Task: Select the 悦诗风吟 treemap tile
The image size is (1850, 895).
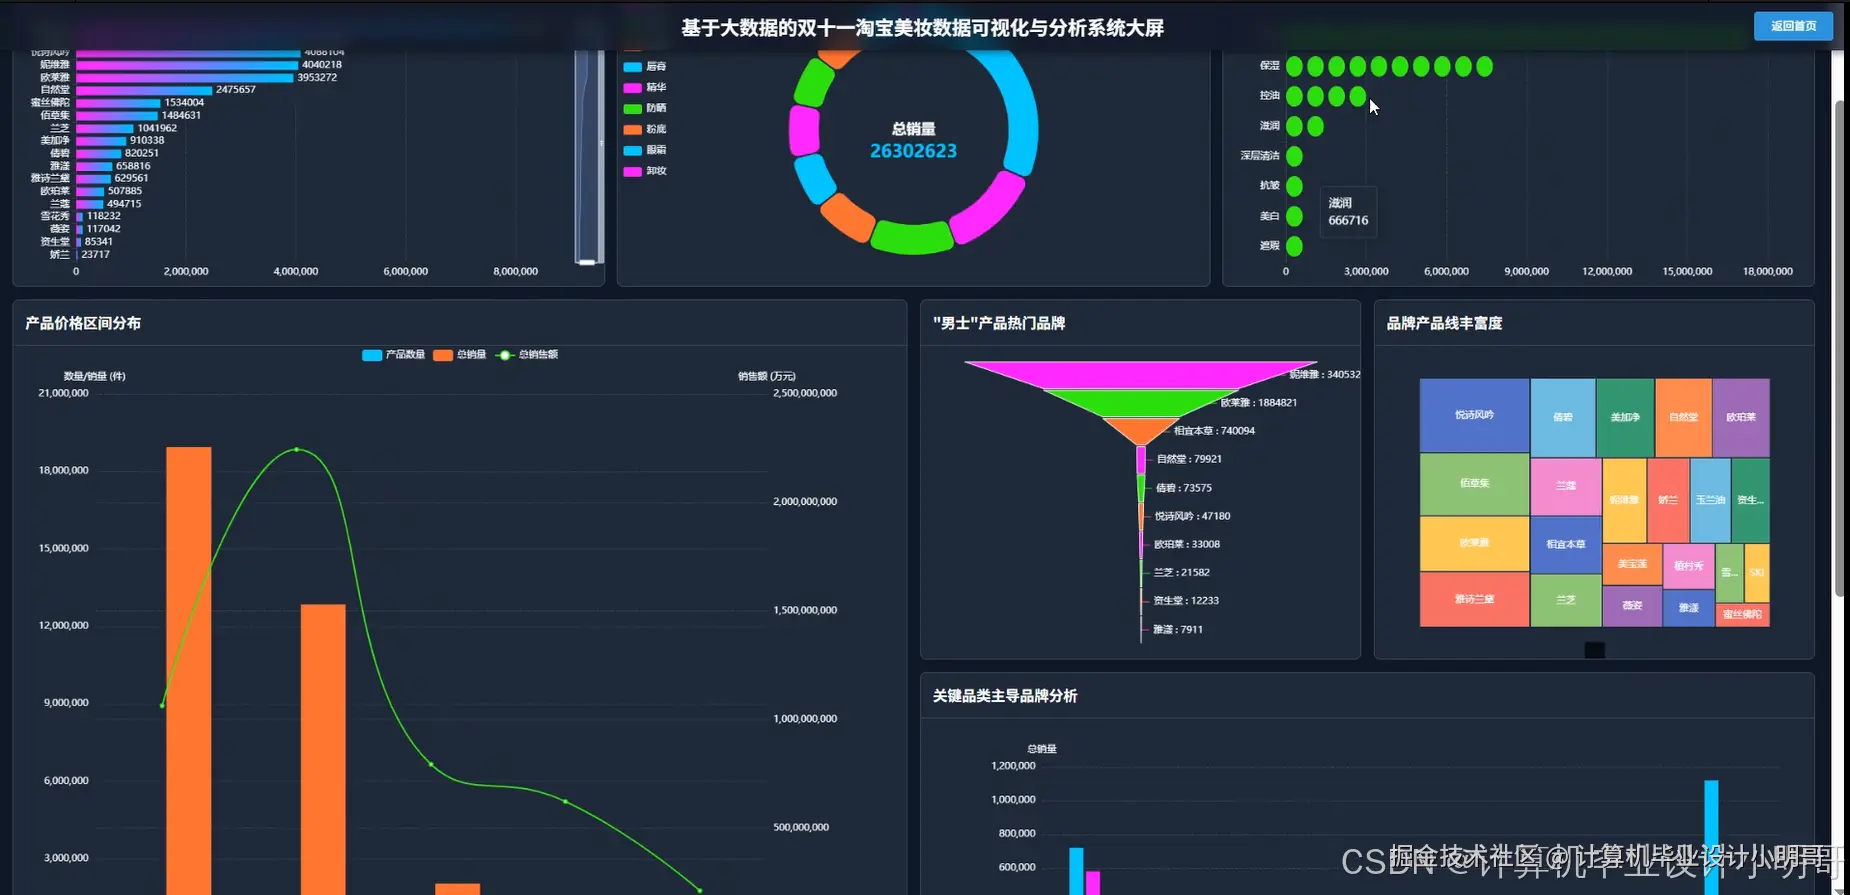Action: [1474, 415]
